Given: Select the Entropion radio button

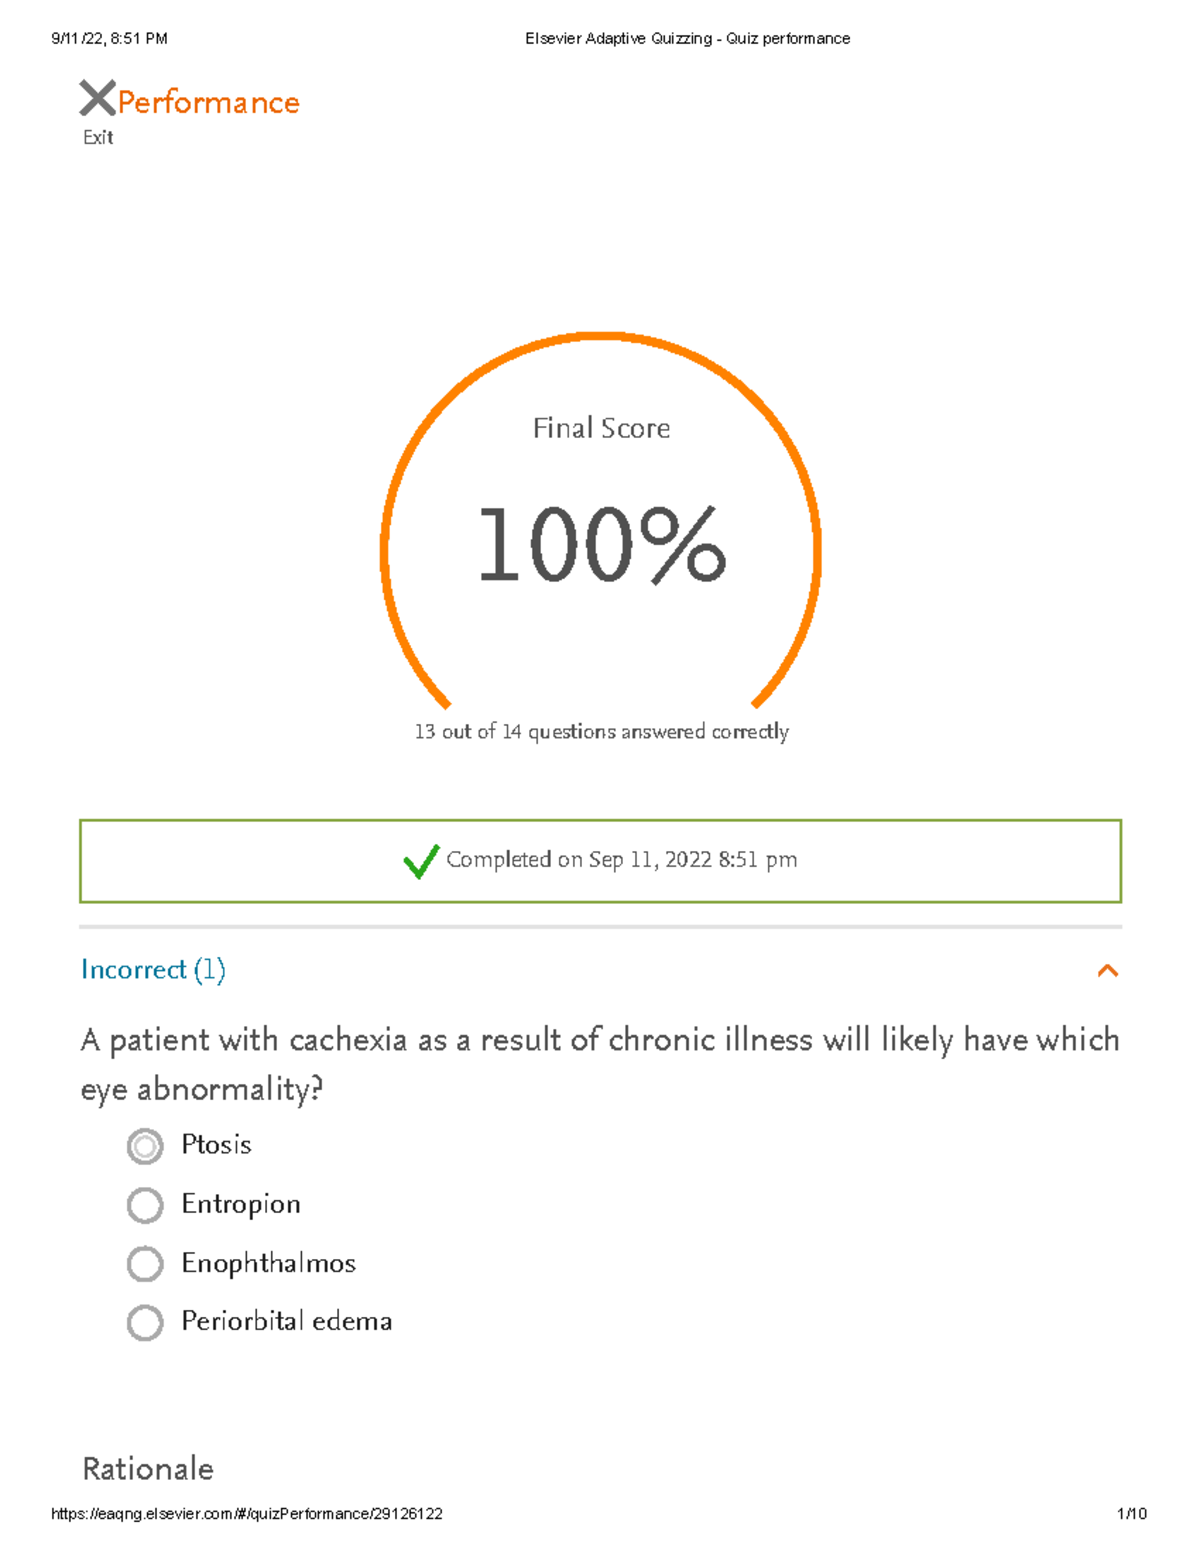Looking at the screenshot, I should point(145,1205).
